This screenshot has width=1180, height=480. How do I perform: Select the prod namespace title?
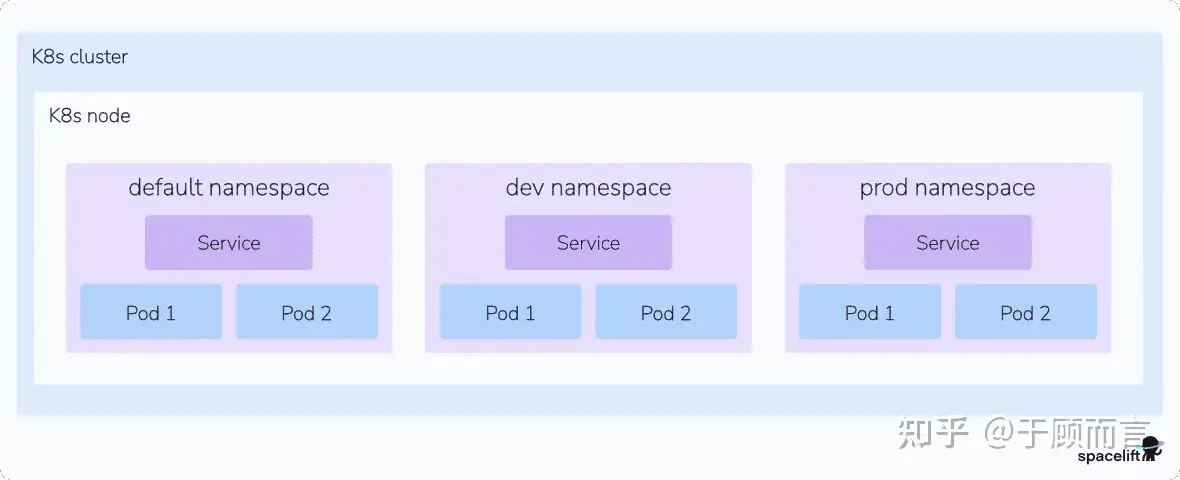[x=947, y=188]
